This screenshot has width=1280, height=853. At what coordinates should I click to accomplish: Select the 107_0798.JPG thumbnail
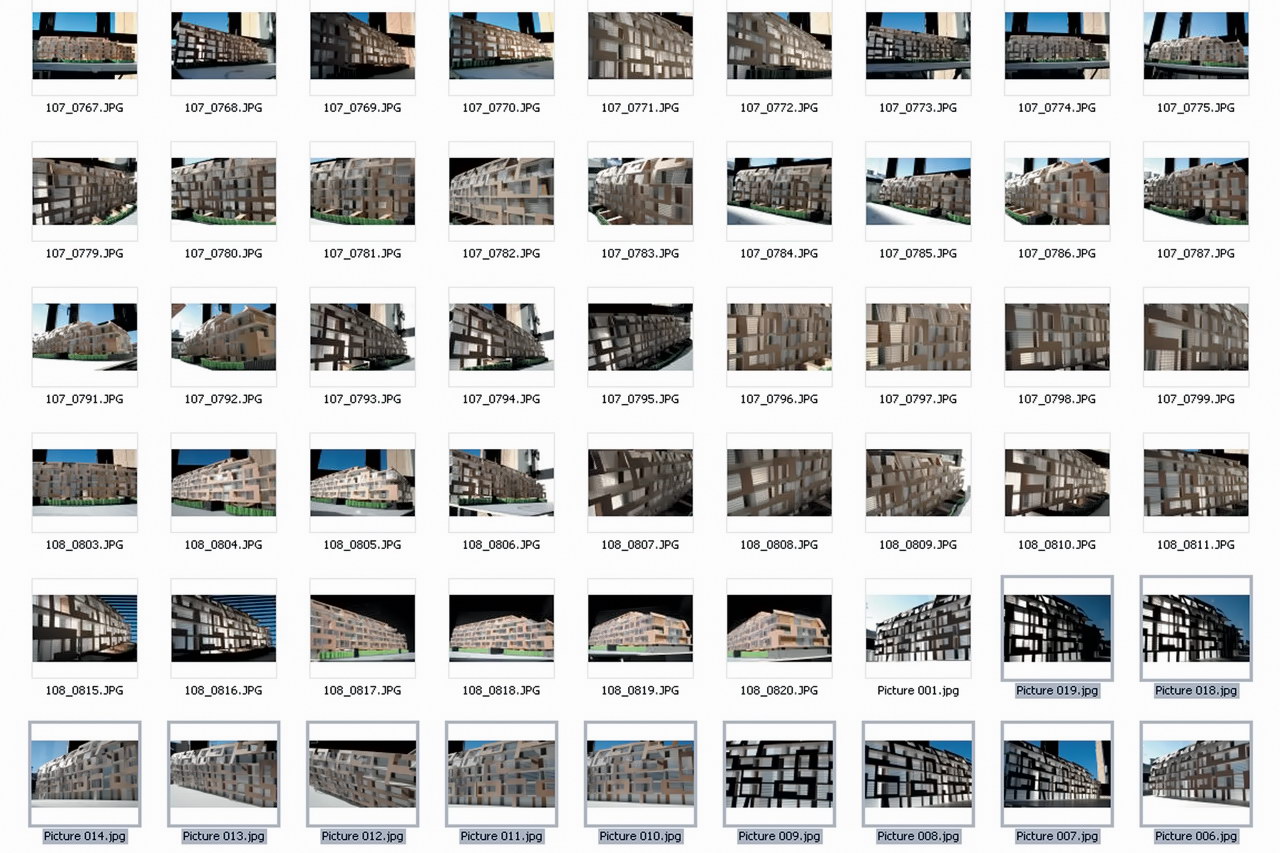click(x=1057, y=337)
